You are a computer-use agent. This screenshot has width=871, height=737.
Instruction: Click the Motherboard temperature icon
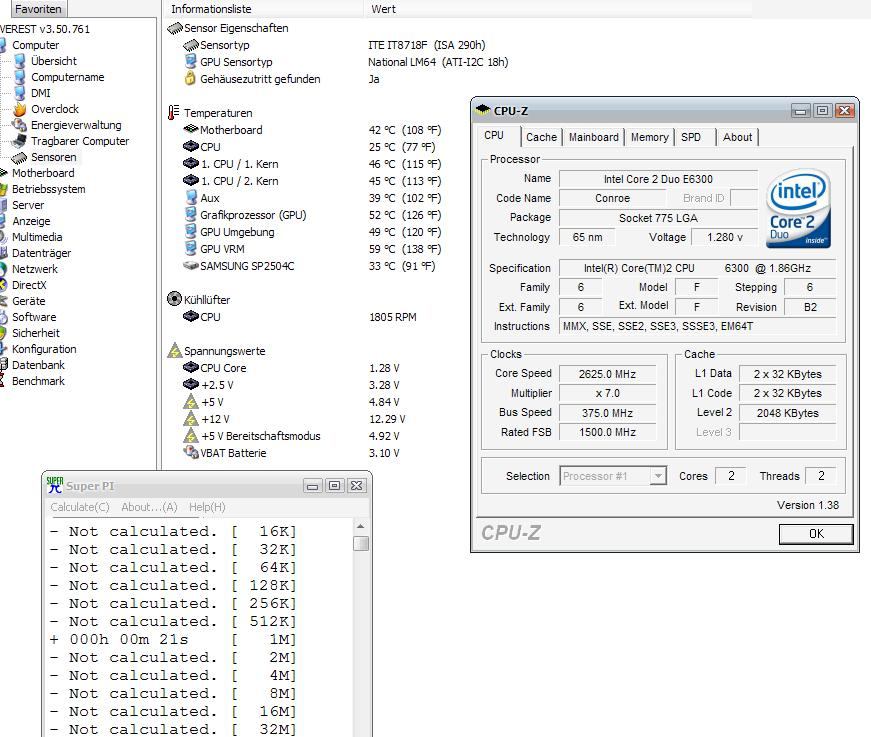pos(191,129)
